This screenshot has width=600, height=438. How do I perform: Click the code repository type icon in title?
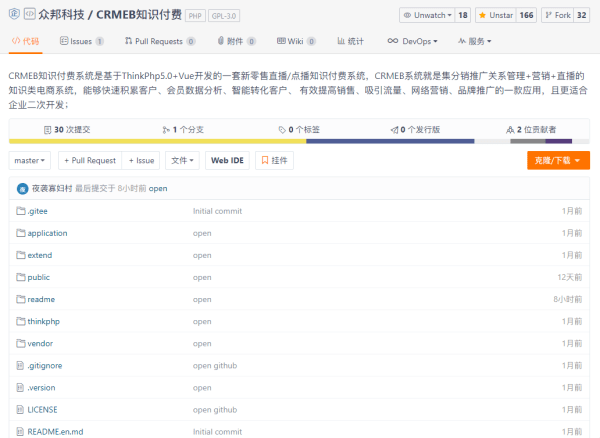pos(30,14)
